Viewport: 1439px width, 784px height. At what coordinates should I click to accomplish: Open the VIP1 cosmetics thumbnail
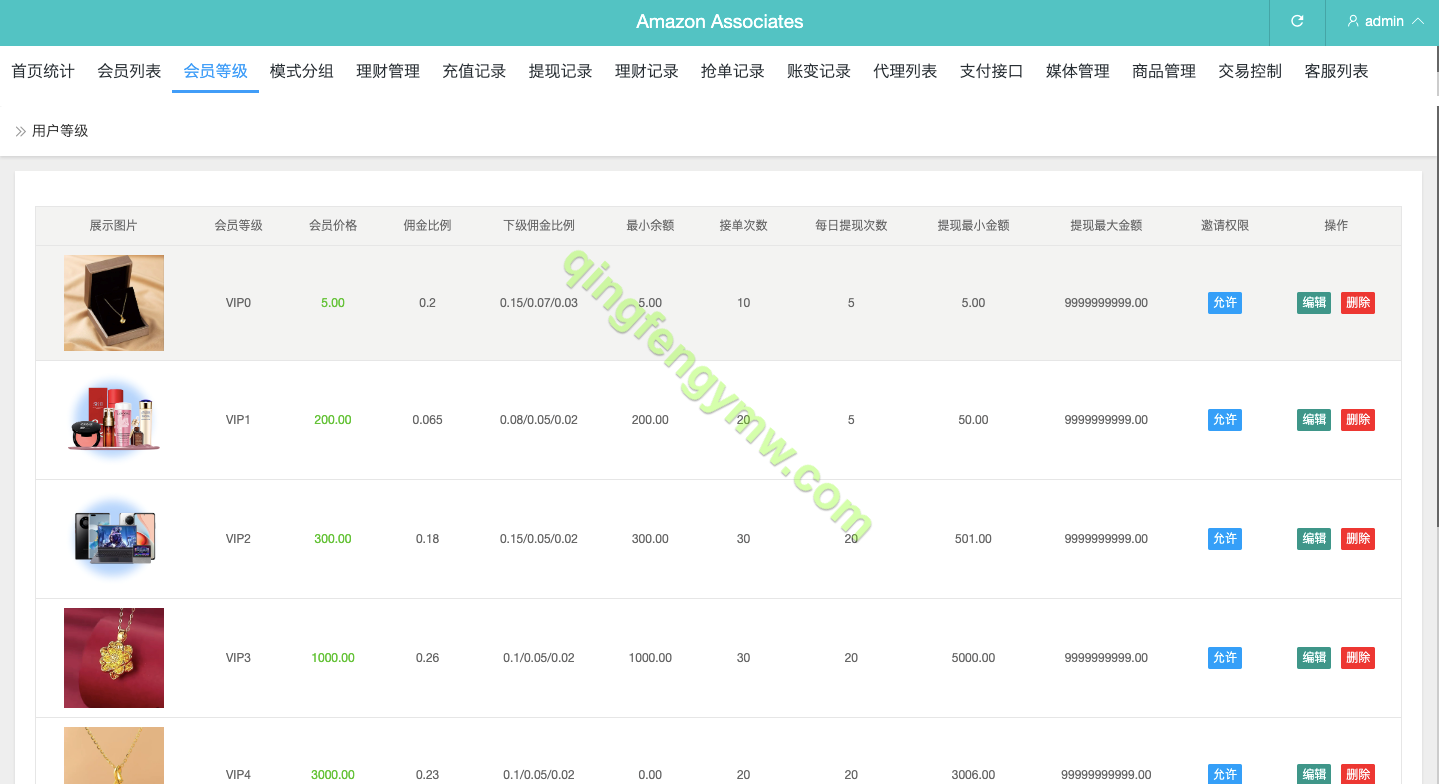coord(114,419)
